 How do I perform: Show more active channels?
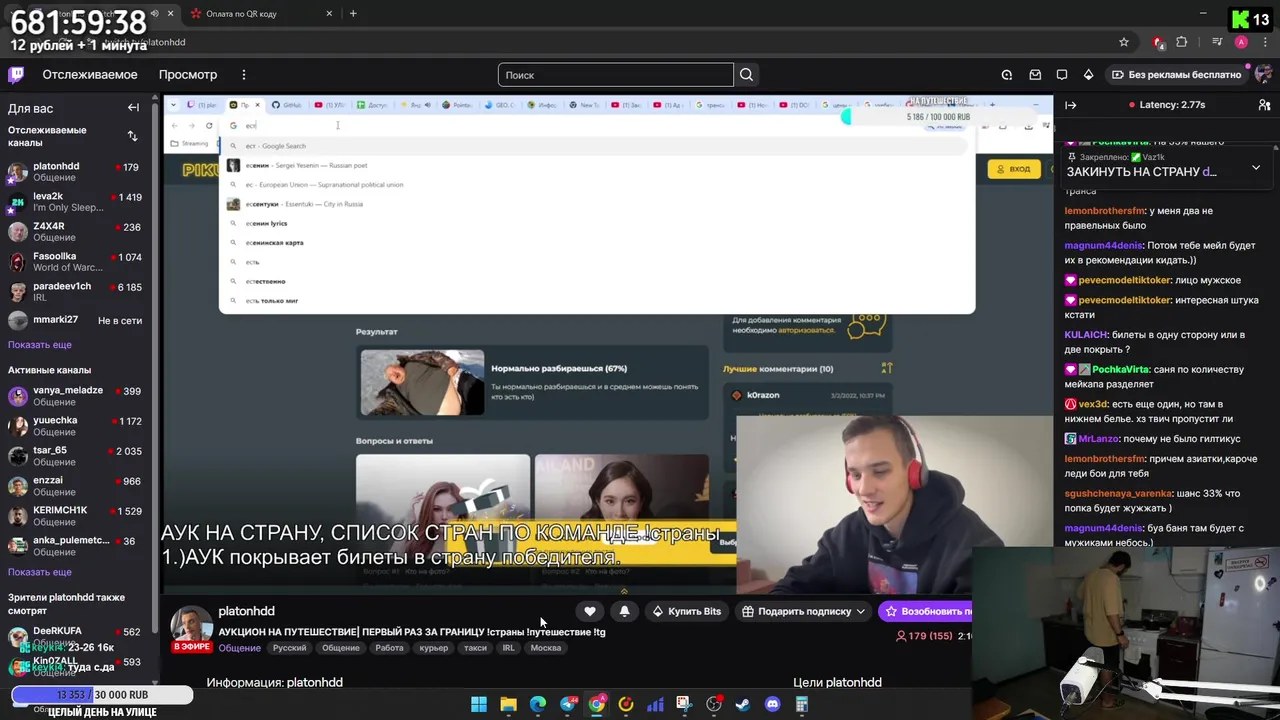pos(40,572)
